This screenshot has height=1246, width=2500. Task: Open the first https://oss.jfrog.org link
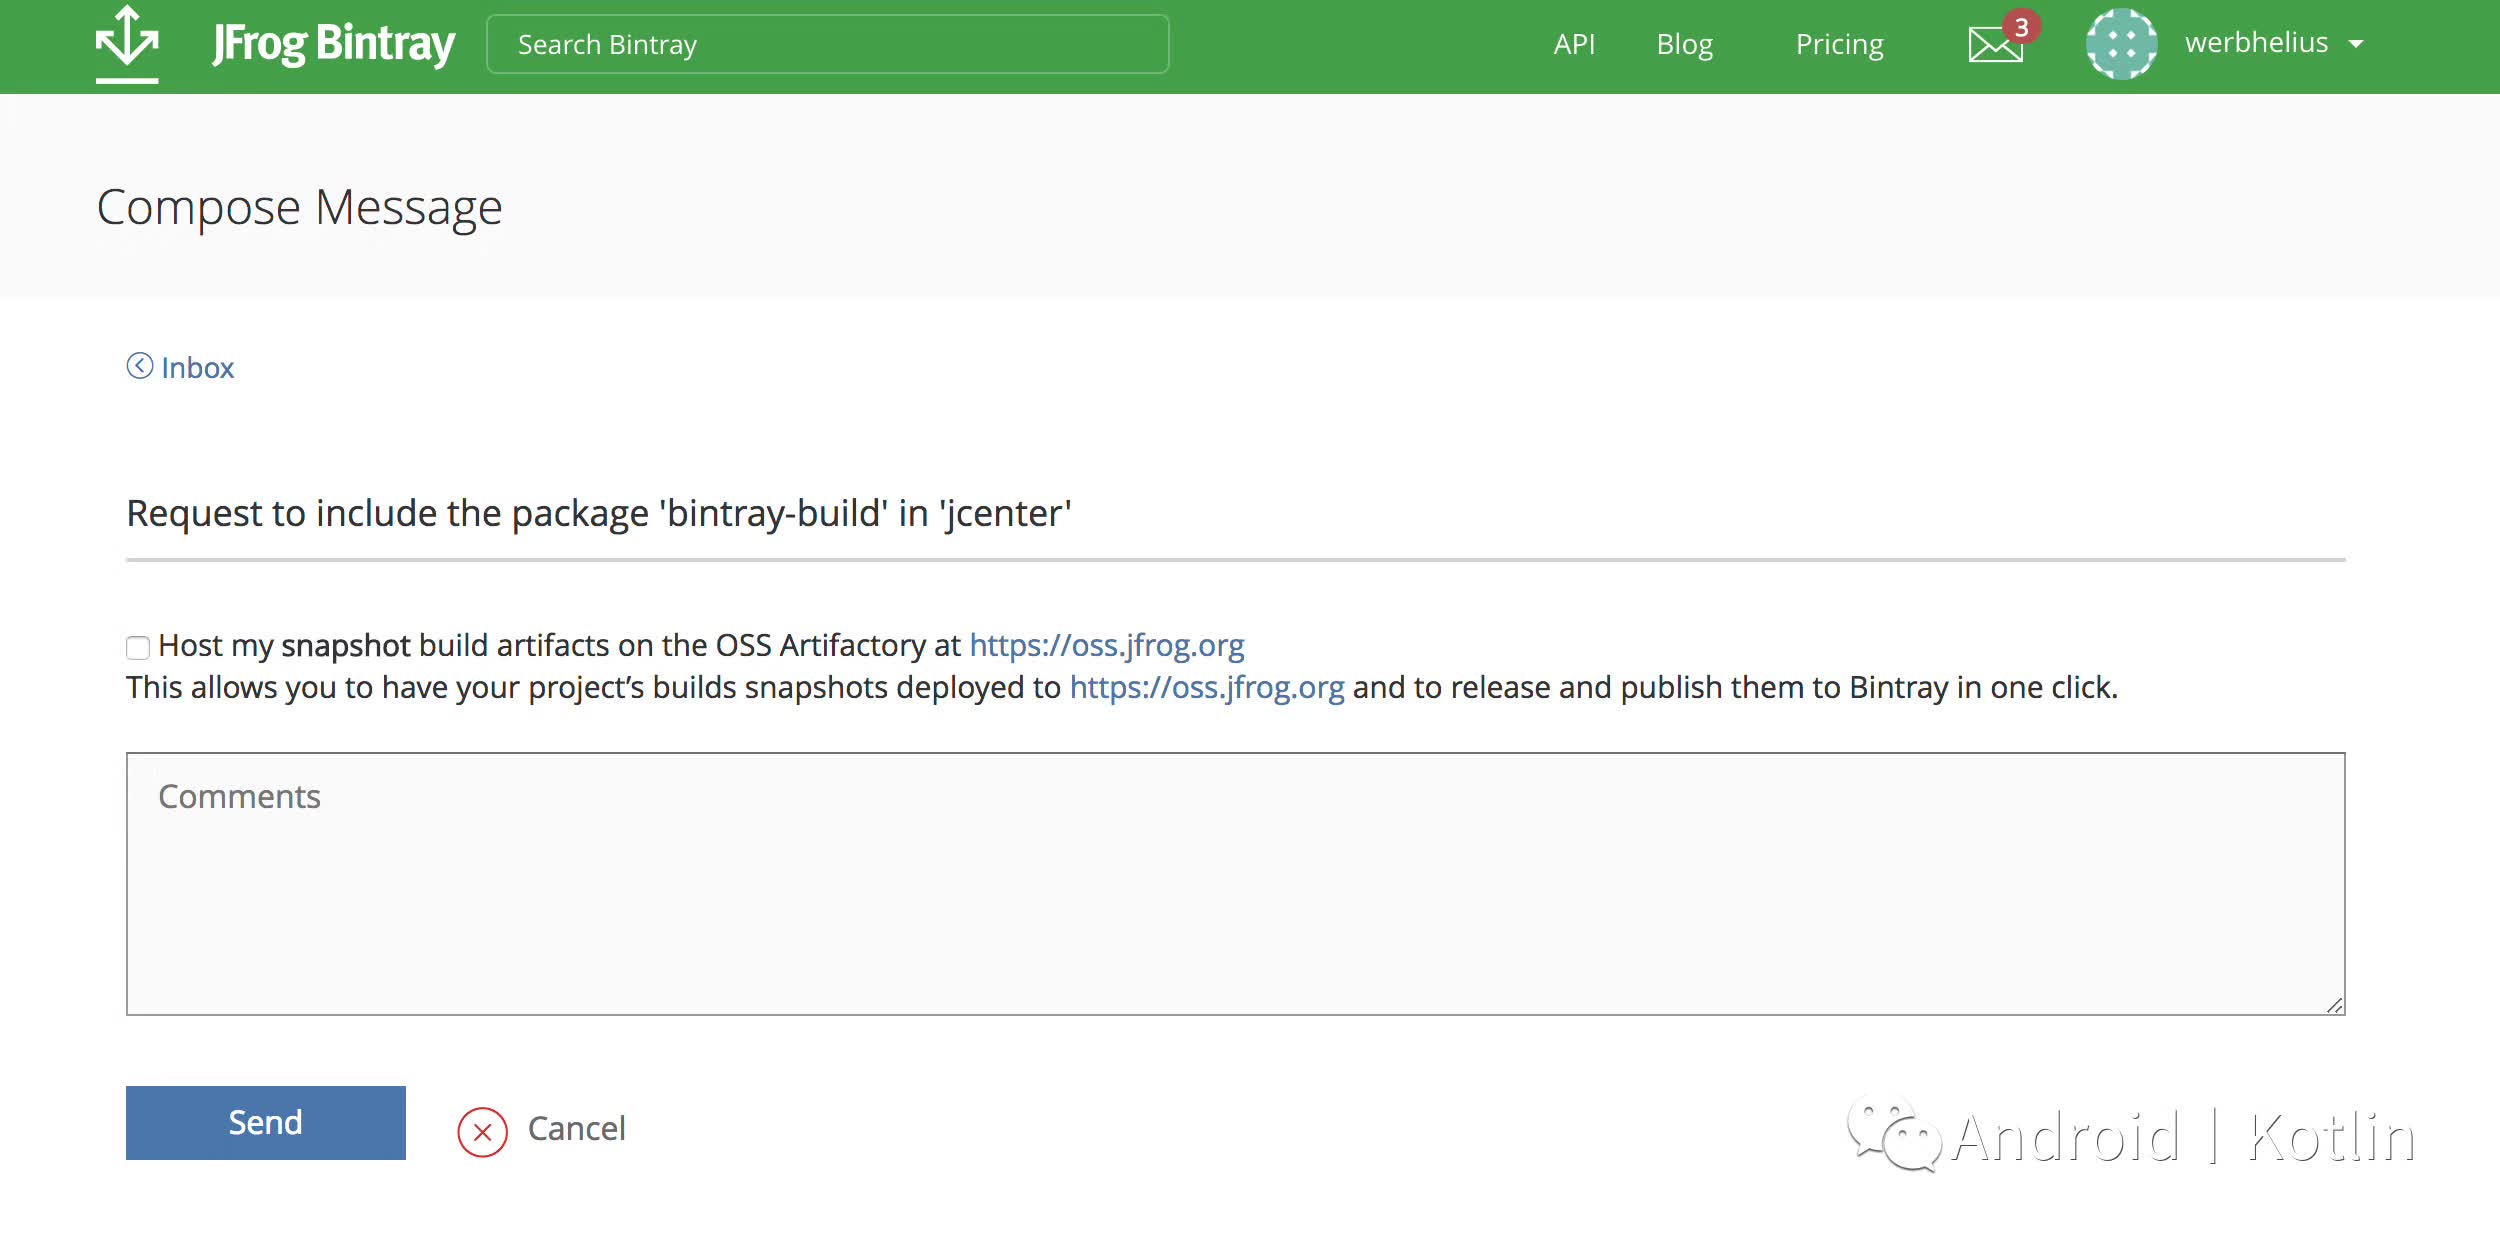pyautogui.click(x=1106, y=645)
